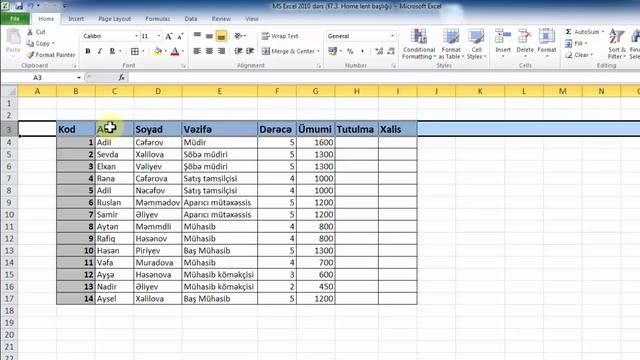Click the Format cells icon

click(547, 37)
